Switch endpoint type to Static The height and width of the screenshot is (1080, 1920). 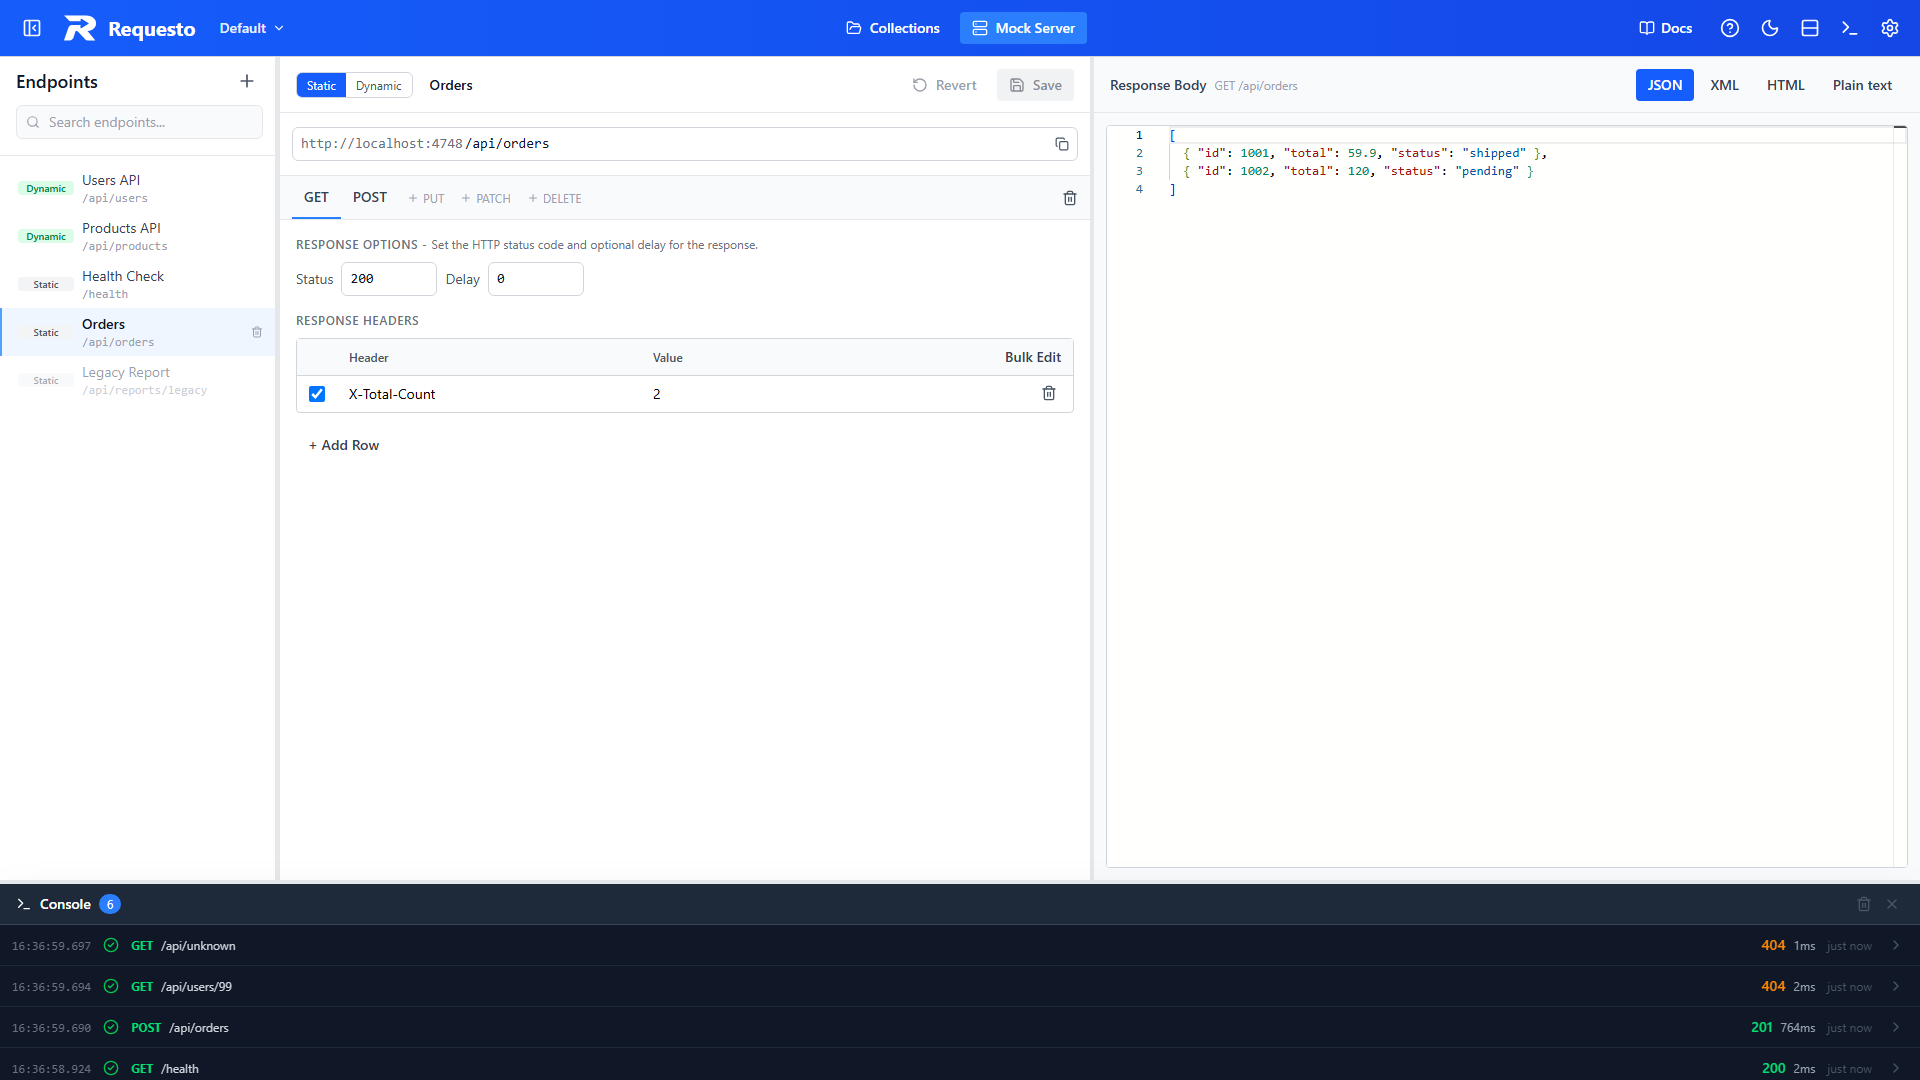pos(321,85)
